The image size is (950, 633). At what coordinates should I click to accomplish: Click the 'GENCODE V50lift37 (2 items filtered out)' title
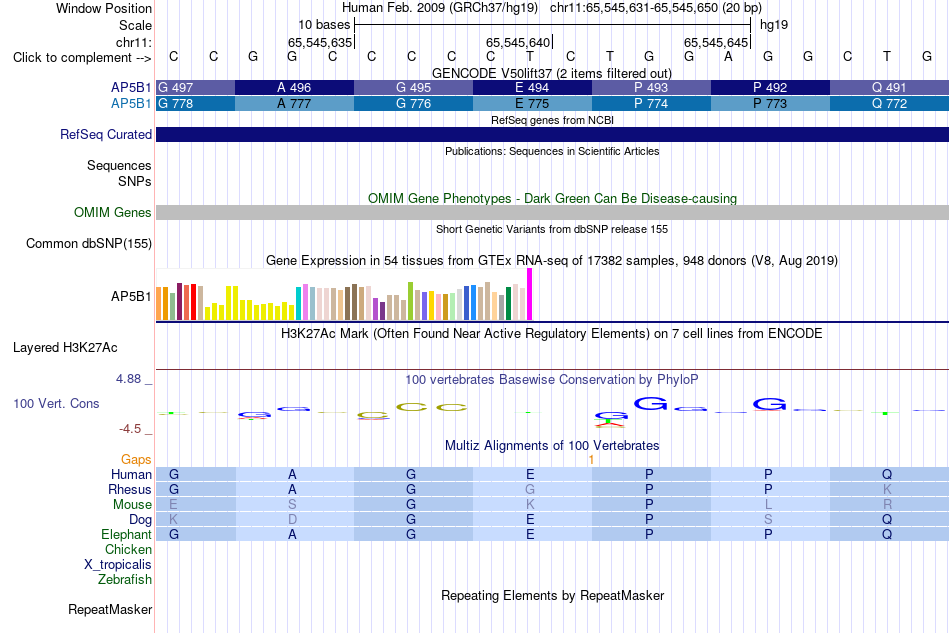point(552,73)
